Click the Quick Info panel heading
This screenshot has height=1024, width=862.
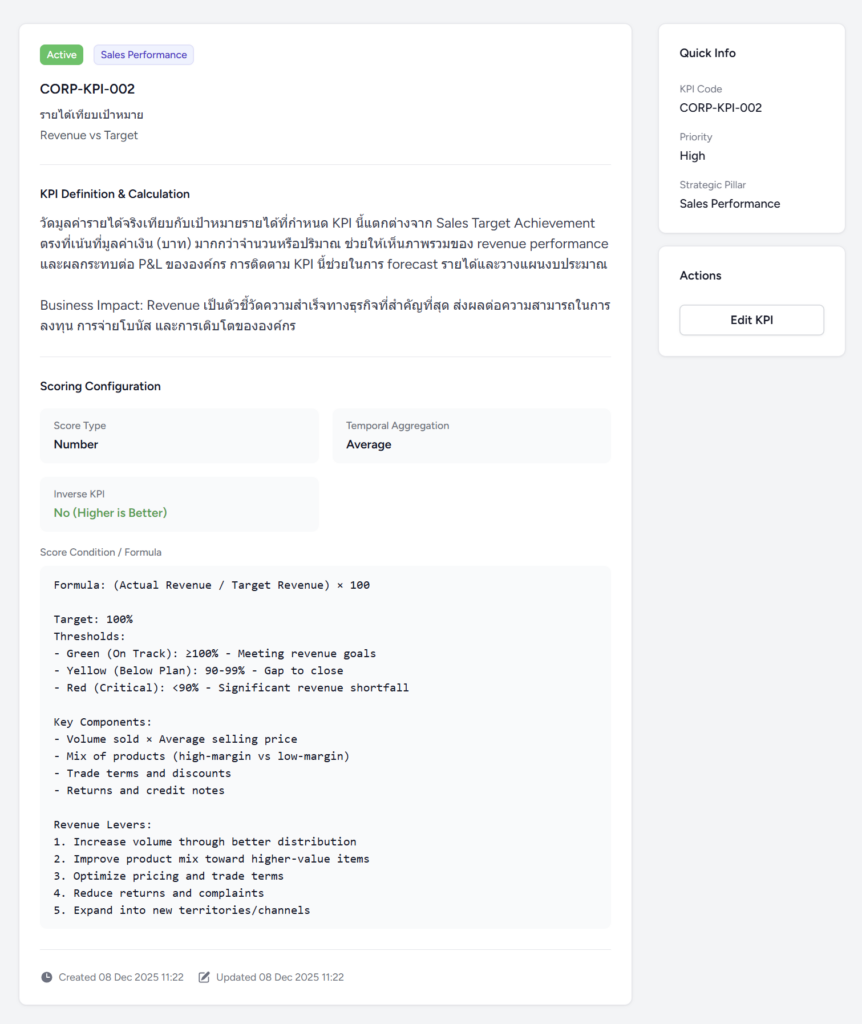[707, 53]
